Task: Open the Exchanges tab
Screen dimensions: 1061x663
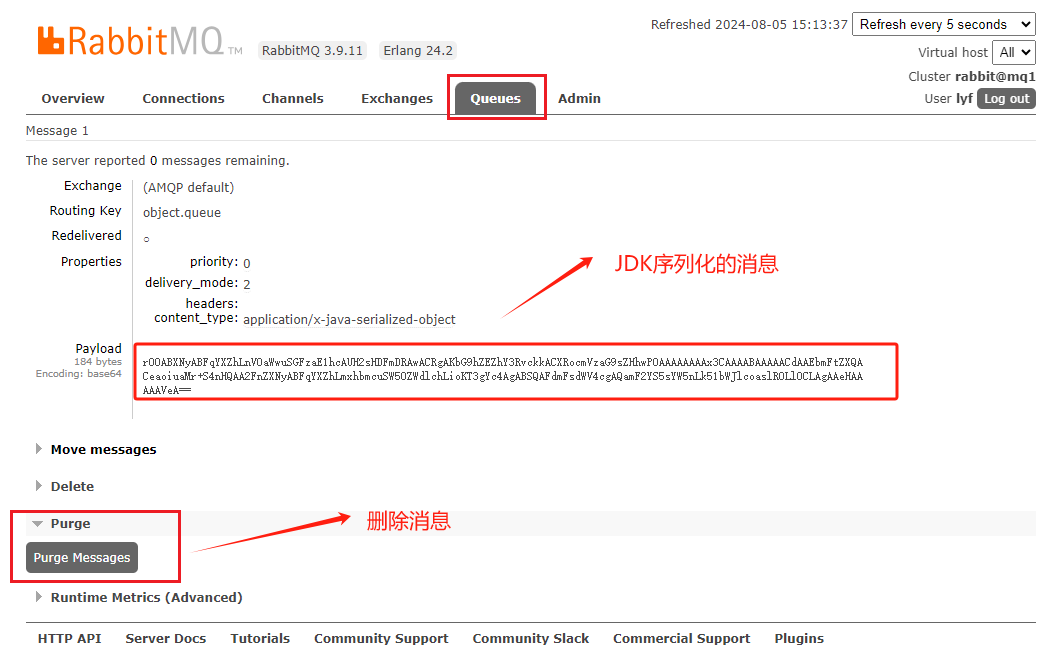Action: coord(397,99)
